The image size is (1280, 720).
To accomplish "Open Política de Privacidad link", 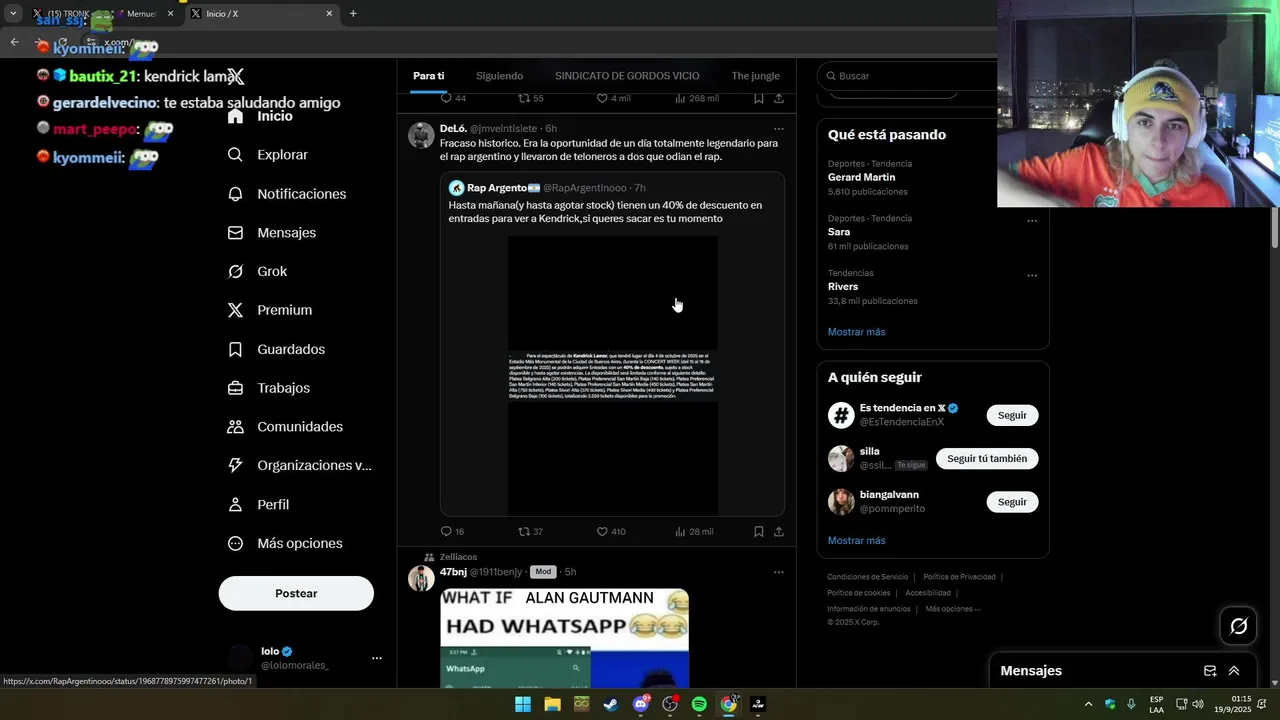I will coord(959,577).
